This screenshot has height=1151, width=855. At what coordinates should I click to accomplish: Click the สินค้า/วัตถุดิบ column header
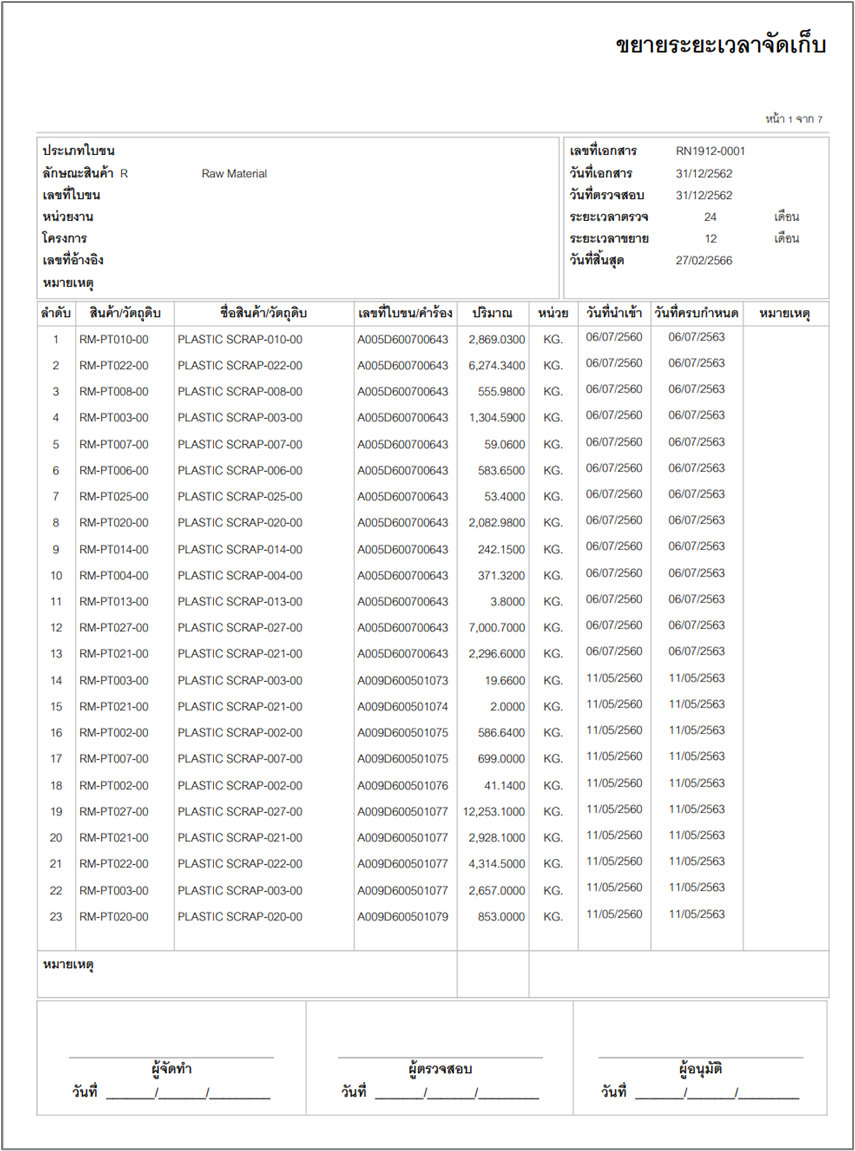point(124,314)
